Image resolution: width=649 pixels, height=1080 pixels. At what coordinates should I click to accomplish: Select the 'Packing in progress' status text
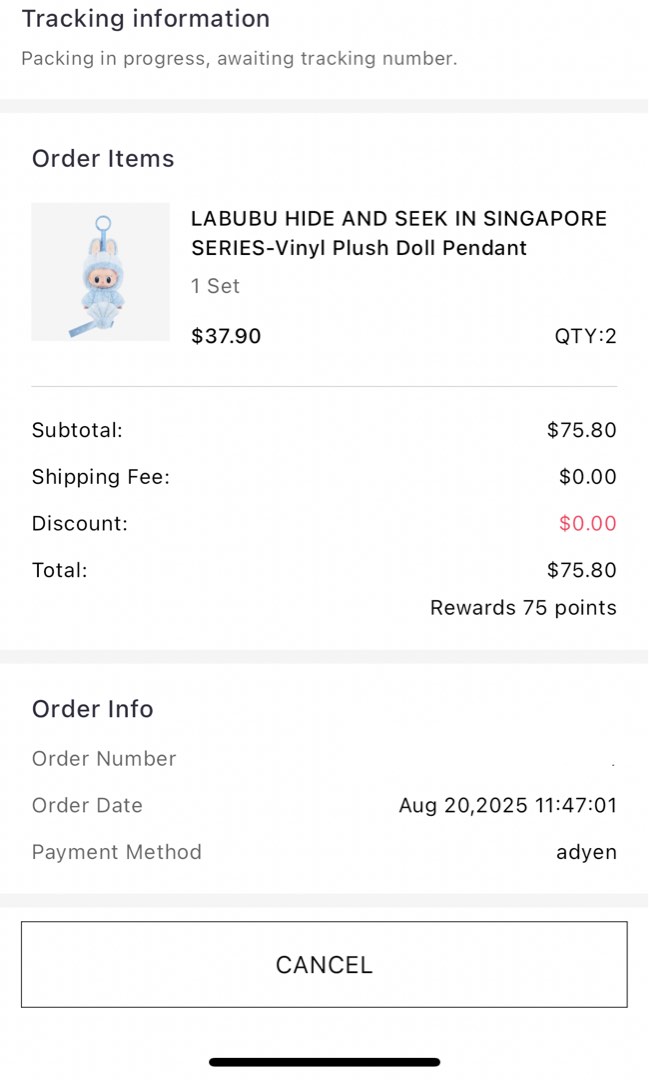pyautogui.click(x=239, y=58)
